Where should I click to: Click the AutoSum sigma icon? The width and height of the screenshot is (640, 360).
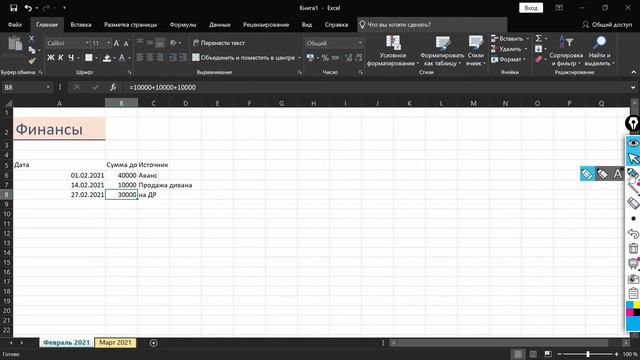(538, 38)
